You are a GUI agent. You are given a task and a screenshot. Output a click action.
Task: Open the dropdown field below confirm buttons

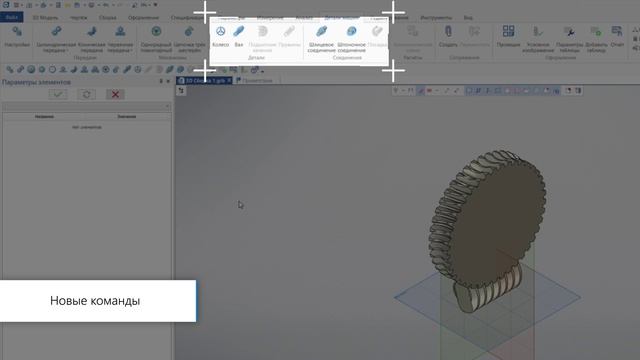tap(86, 107)
